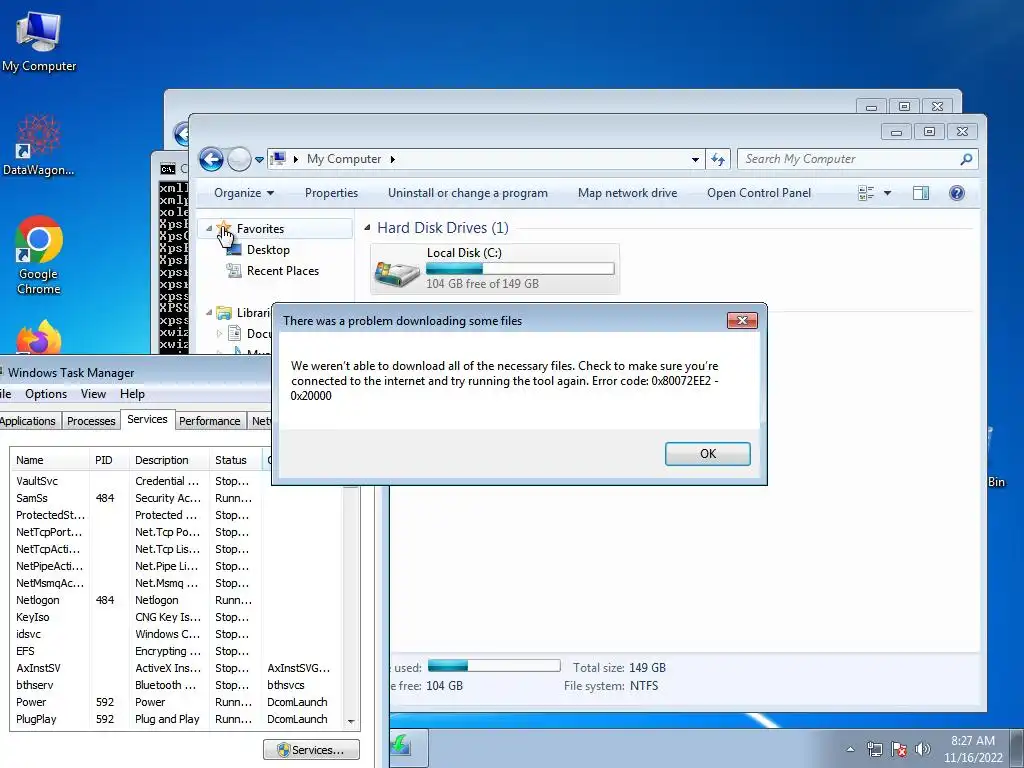This screenshot has width=1024, height=768.
Task: Open Task Manager Options menu
Action: tap(46, 394)
